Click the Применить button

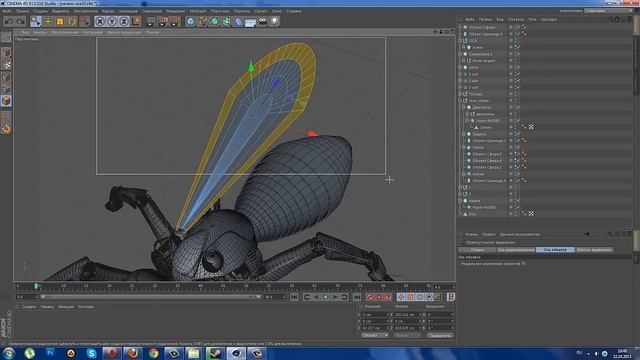point(440,335)
